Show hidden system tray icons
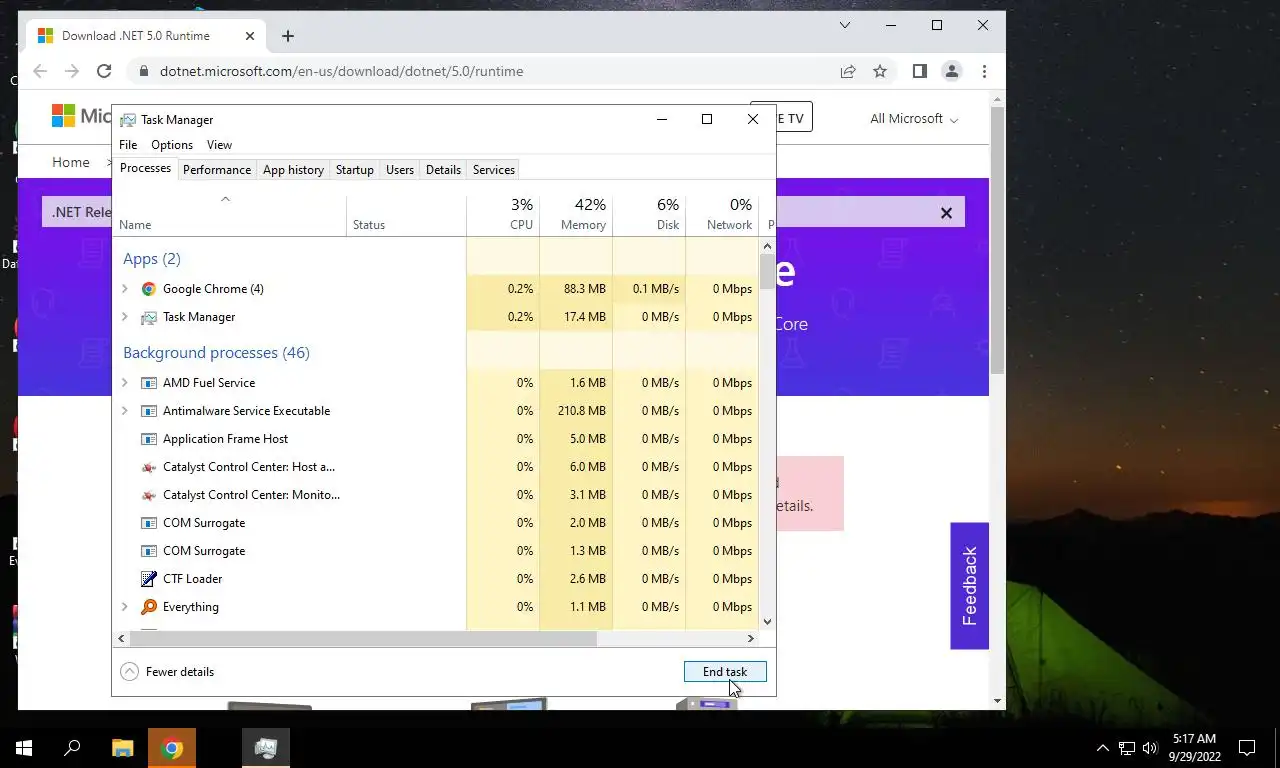Image resolution: width=1280 pixels, height=768 pixels. (1103, 748)
